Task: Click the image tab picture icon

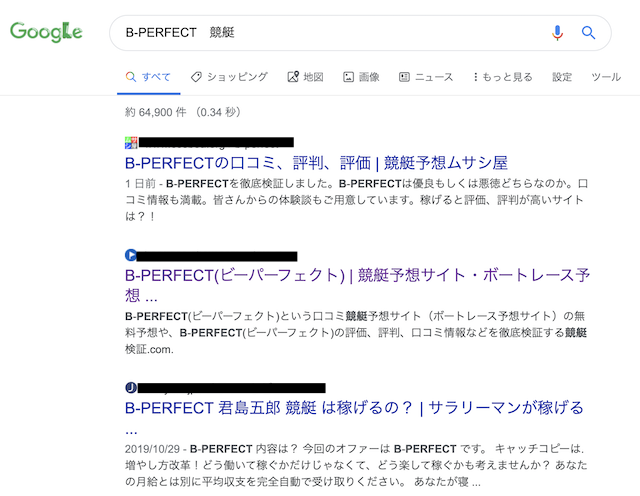Action: click(348, 77)
